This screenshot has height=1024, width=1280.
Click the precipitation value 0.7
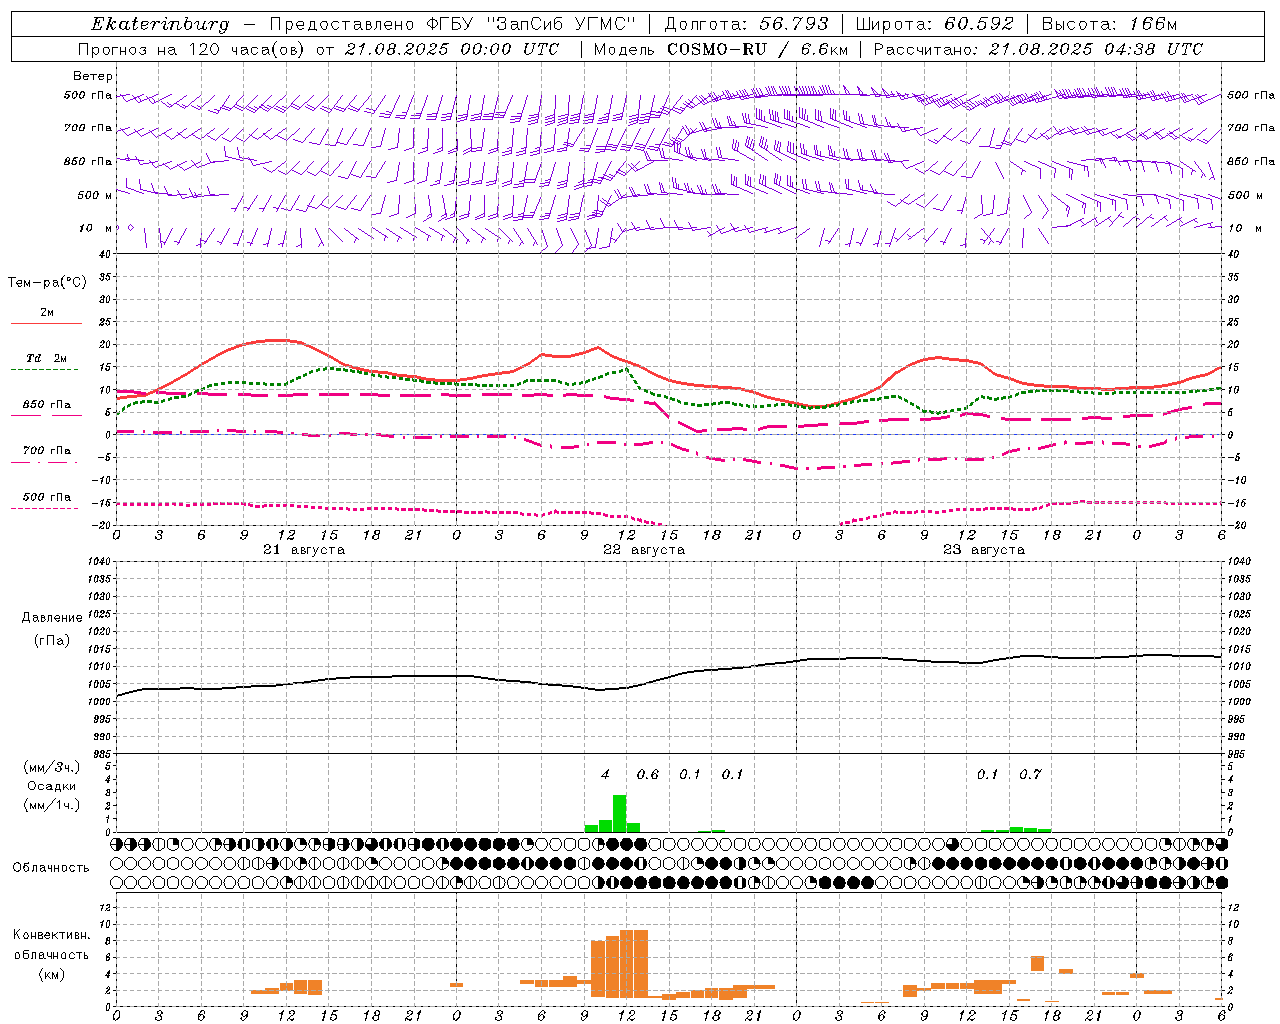(x=1030, y=774)
